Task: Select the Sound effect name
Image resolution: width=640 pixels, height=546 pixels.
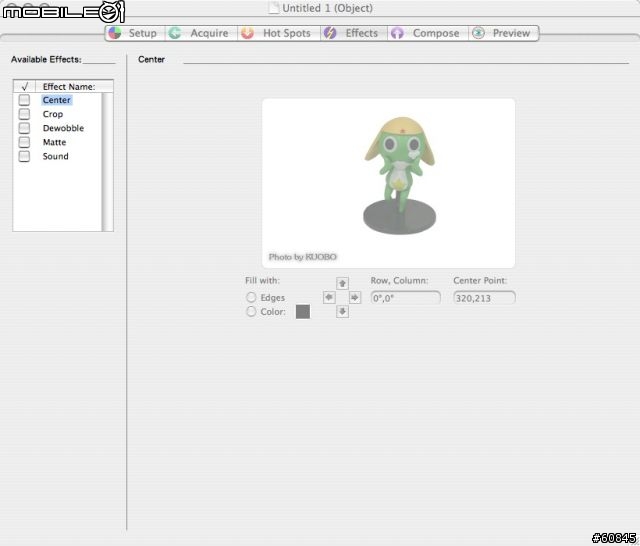Action: (x=56, y=156)
